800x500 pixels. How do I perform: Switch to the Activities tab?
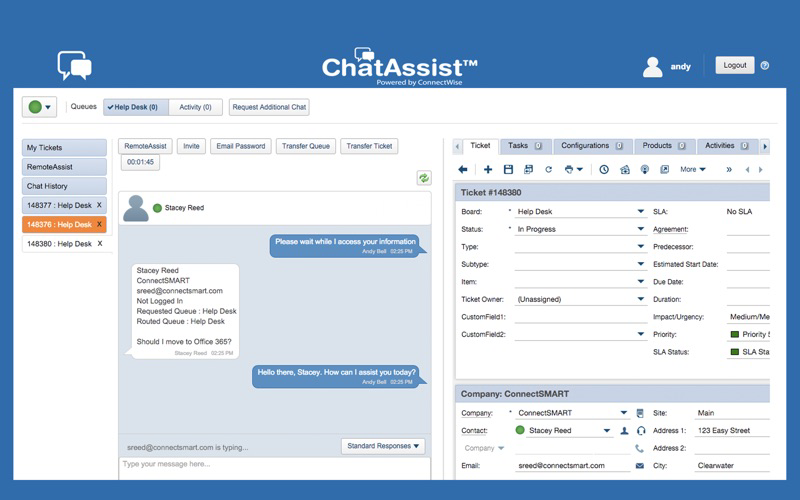tap(727, 146)
